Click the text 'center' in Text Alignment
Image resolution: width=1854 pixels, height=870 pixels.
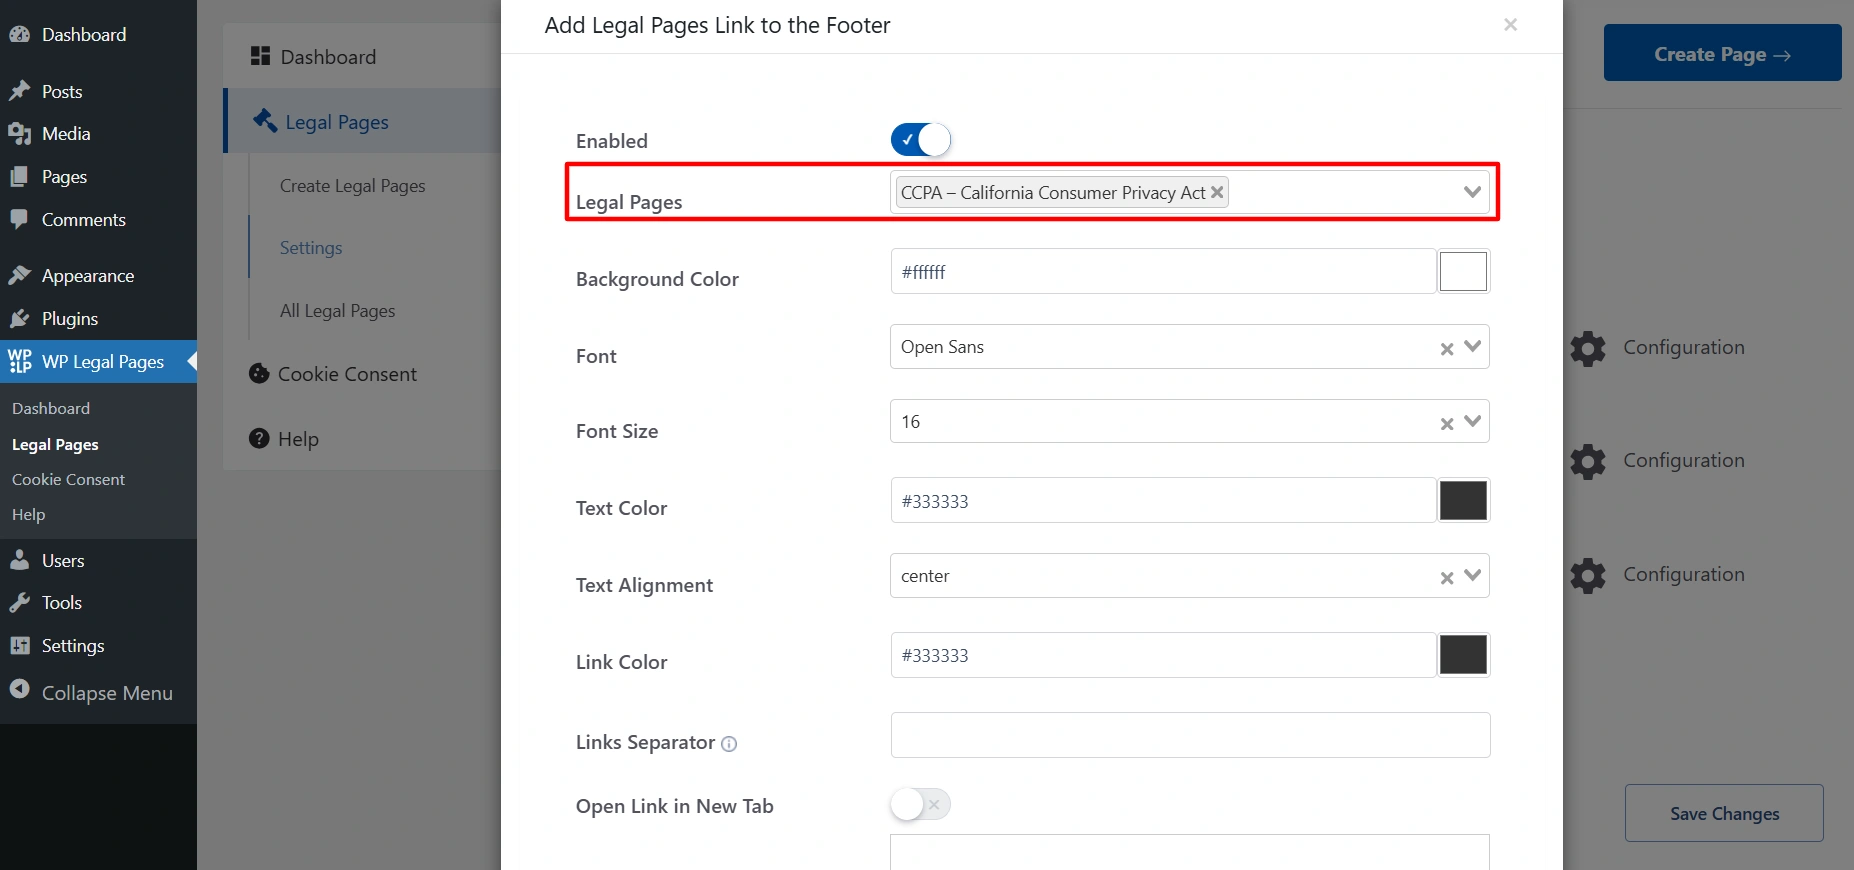[925, 576]
